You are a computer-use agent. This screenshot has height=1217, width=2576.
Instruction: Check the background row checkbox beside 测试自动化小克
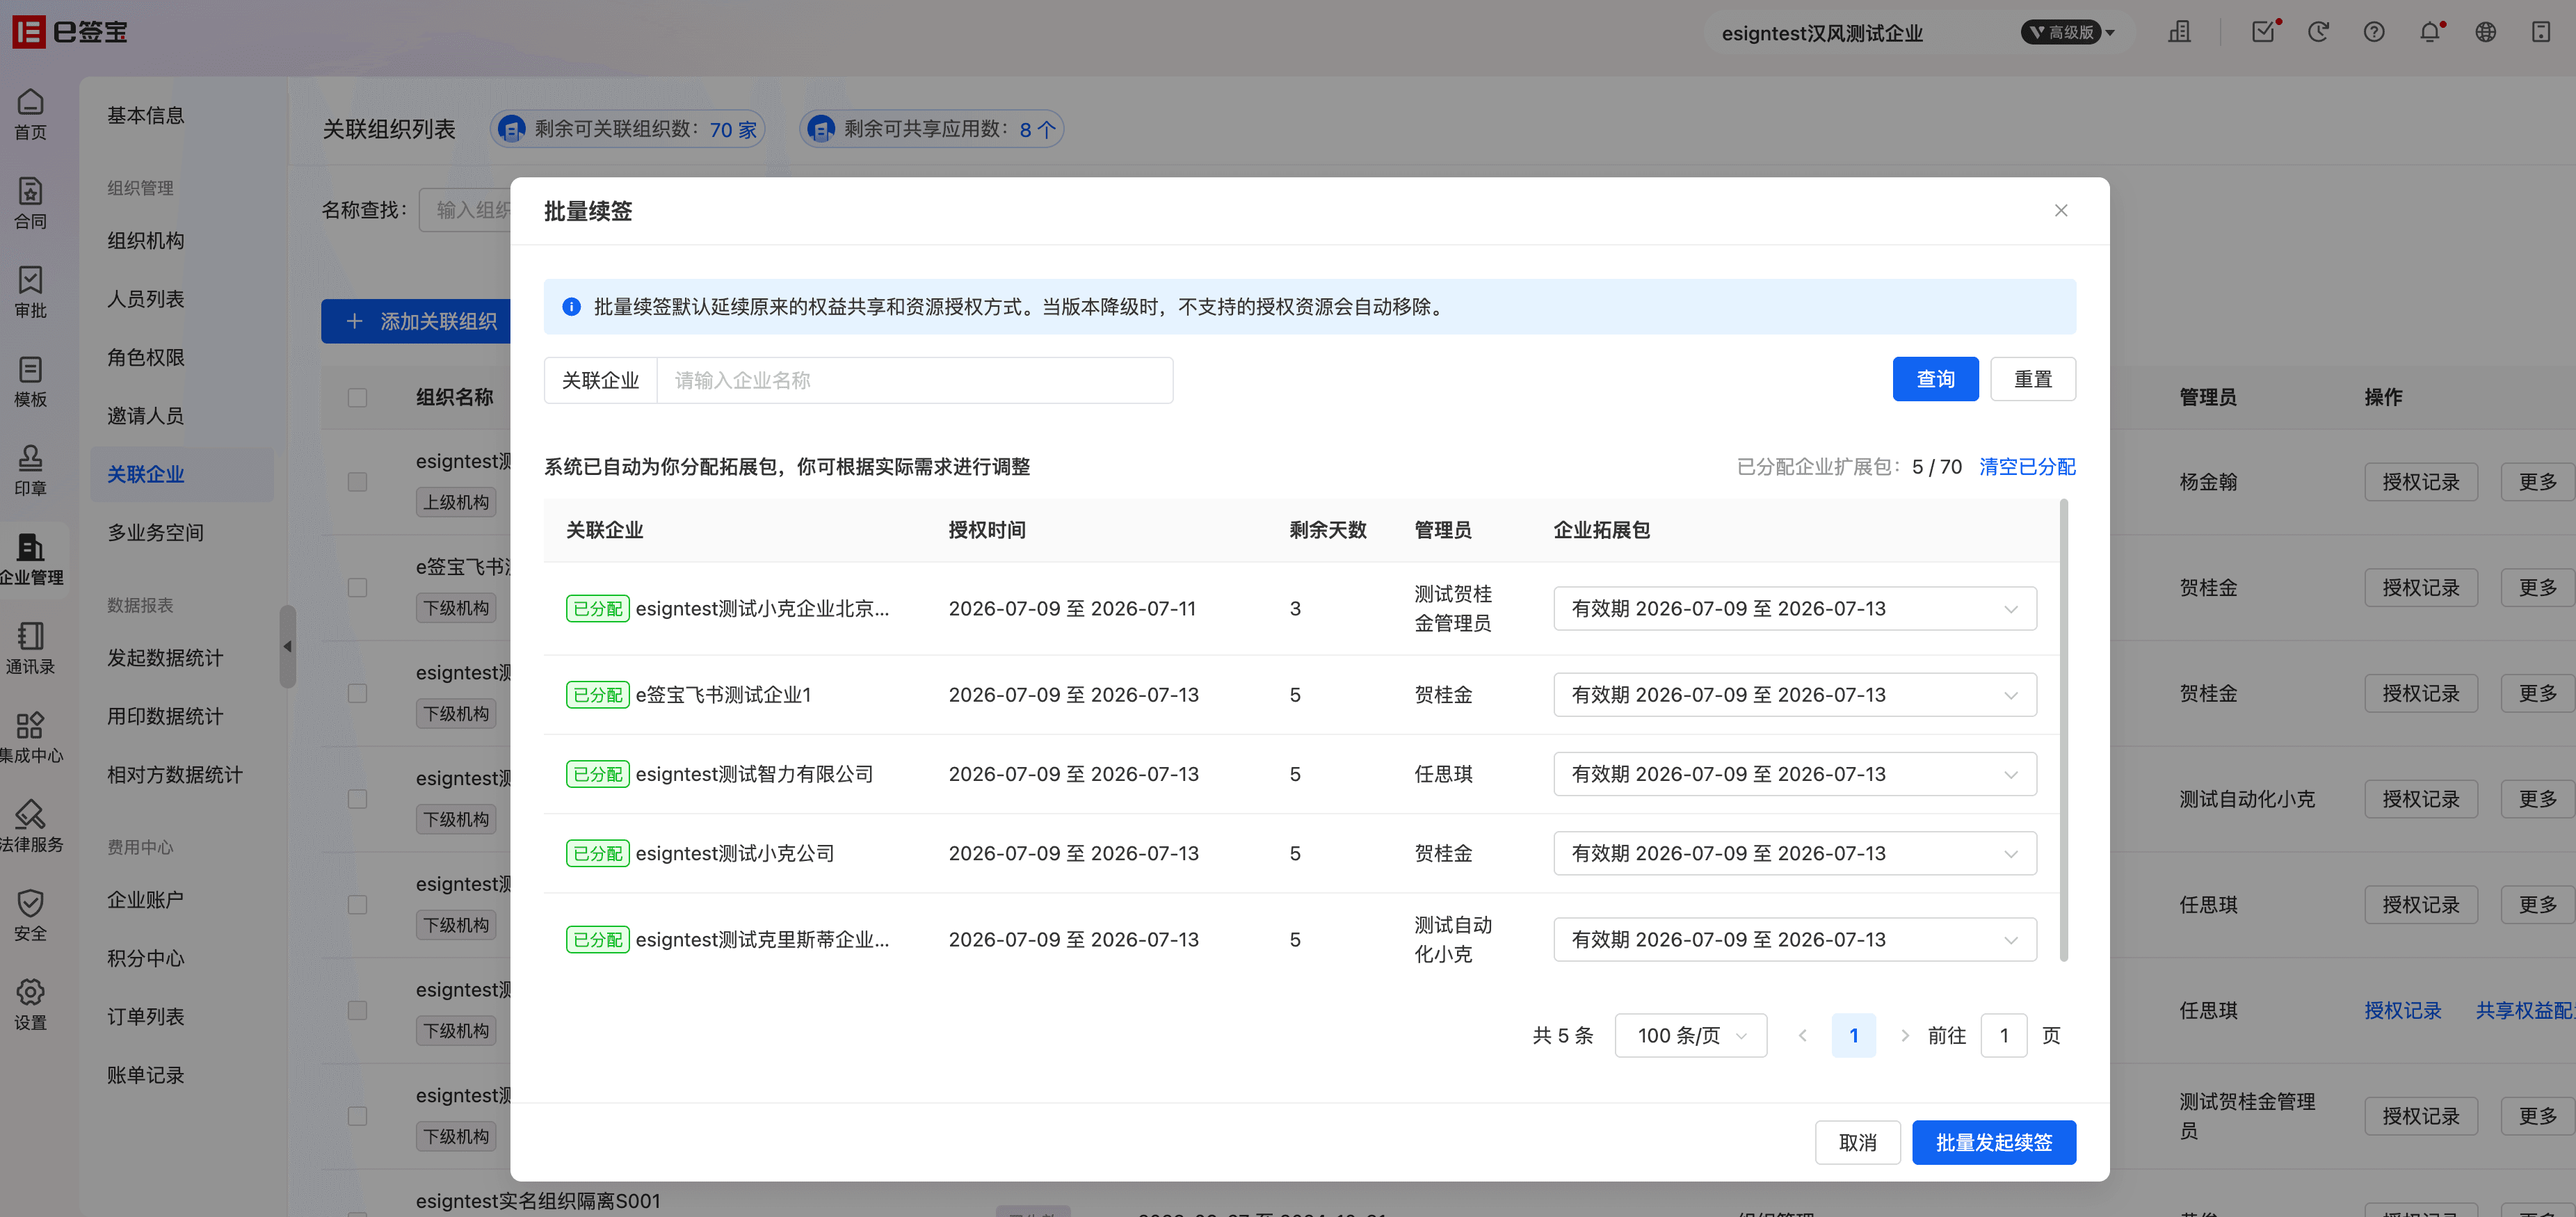(357, 799)
